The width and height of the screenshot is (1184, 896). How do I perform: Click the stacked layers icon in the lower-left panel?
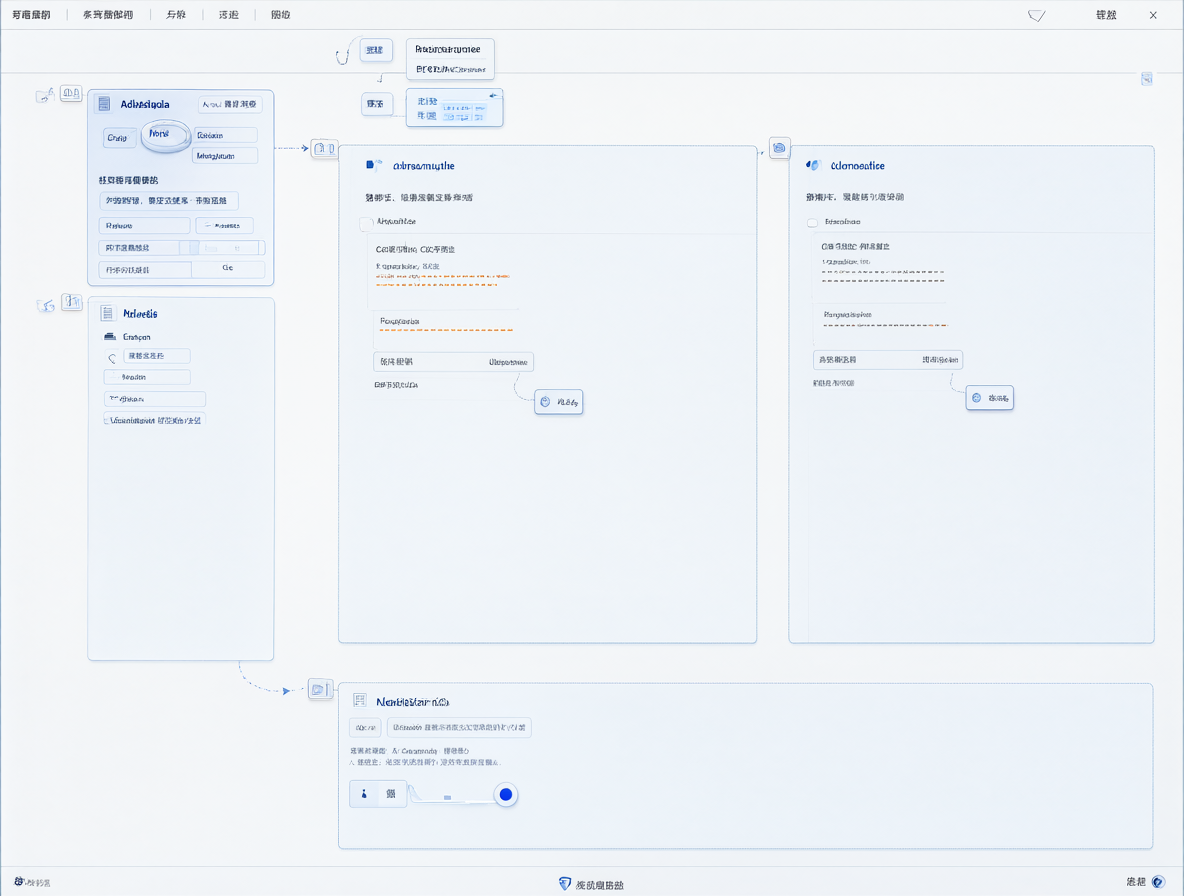pos(110,337)
